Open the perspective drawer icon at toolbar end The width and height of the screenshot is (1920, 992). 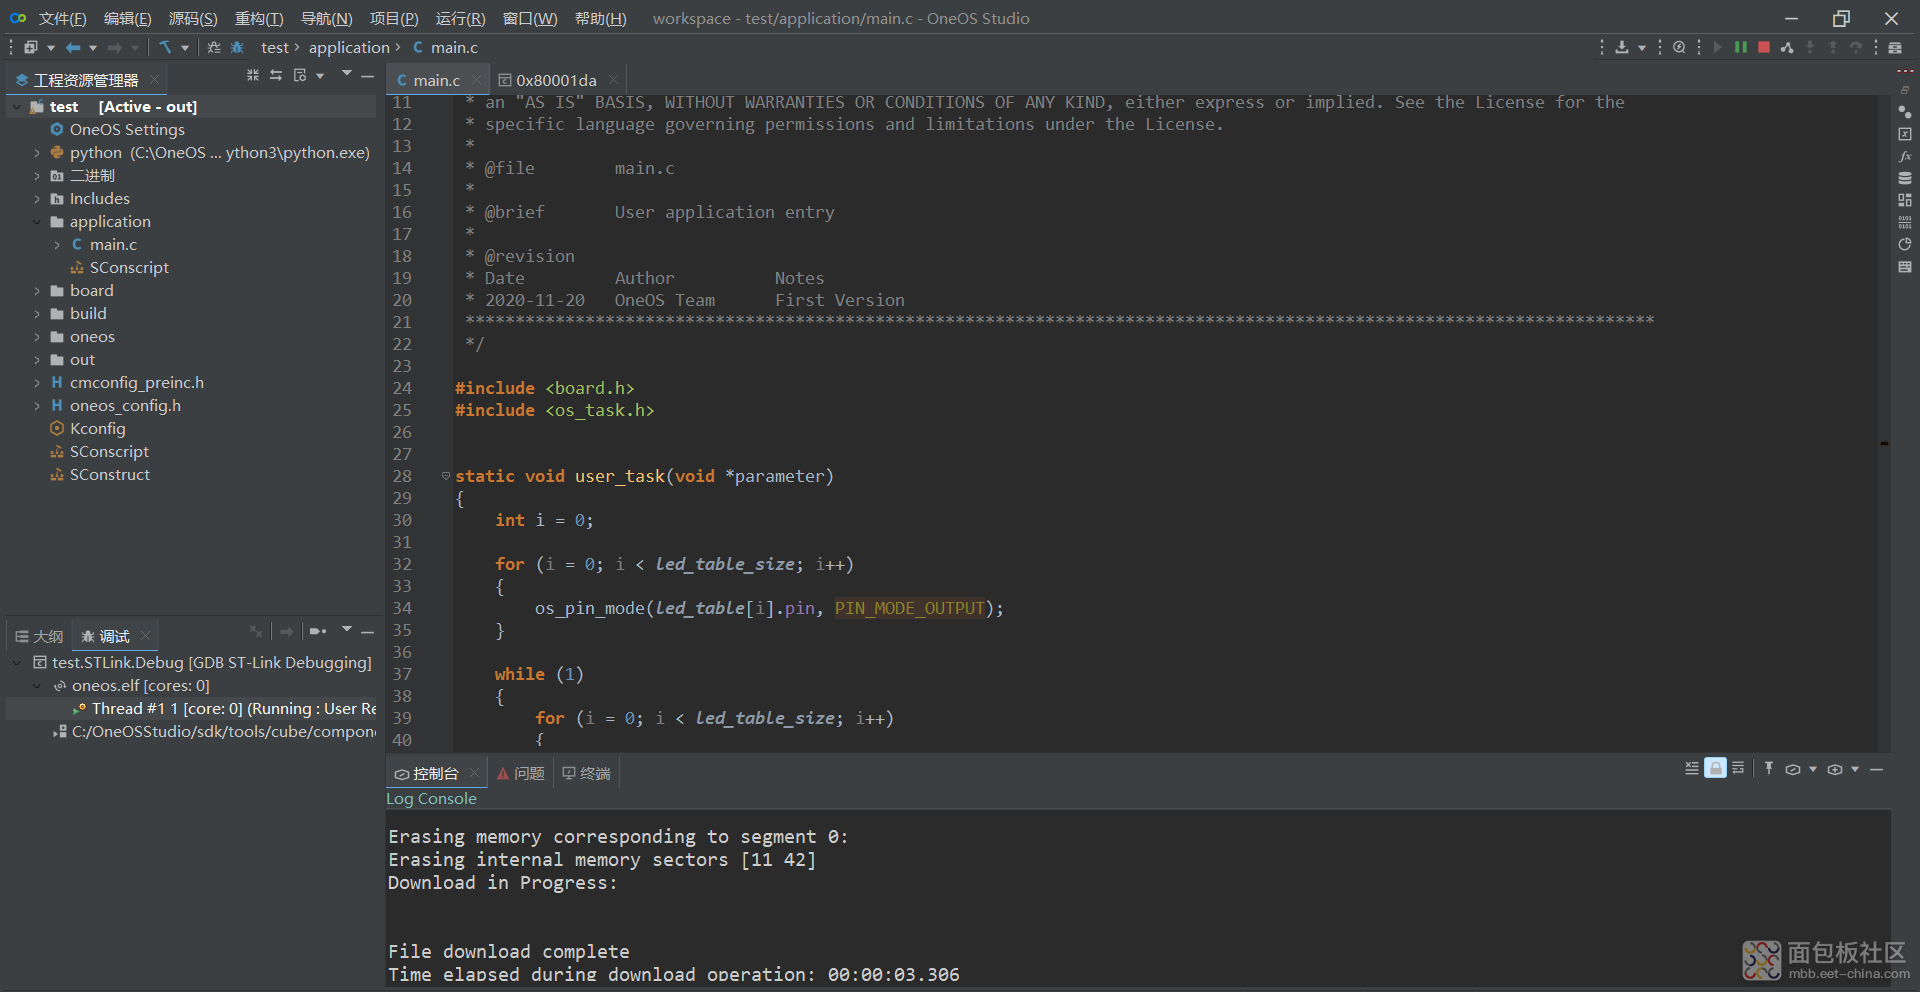(x=1895, y=47)
